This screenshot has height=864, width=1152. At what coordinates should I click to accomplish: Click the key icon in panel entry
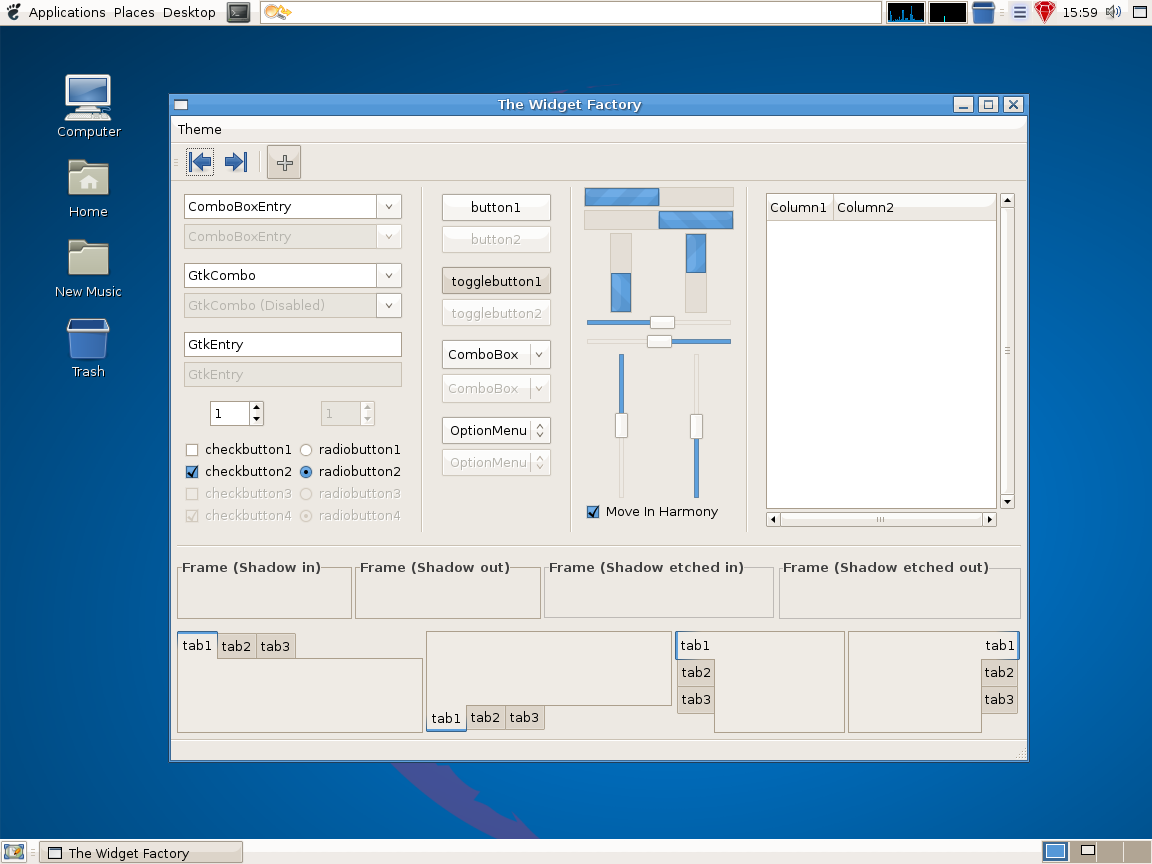click(x=278, y=12)
